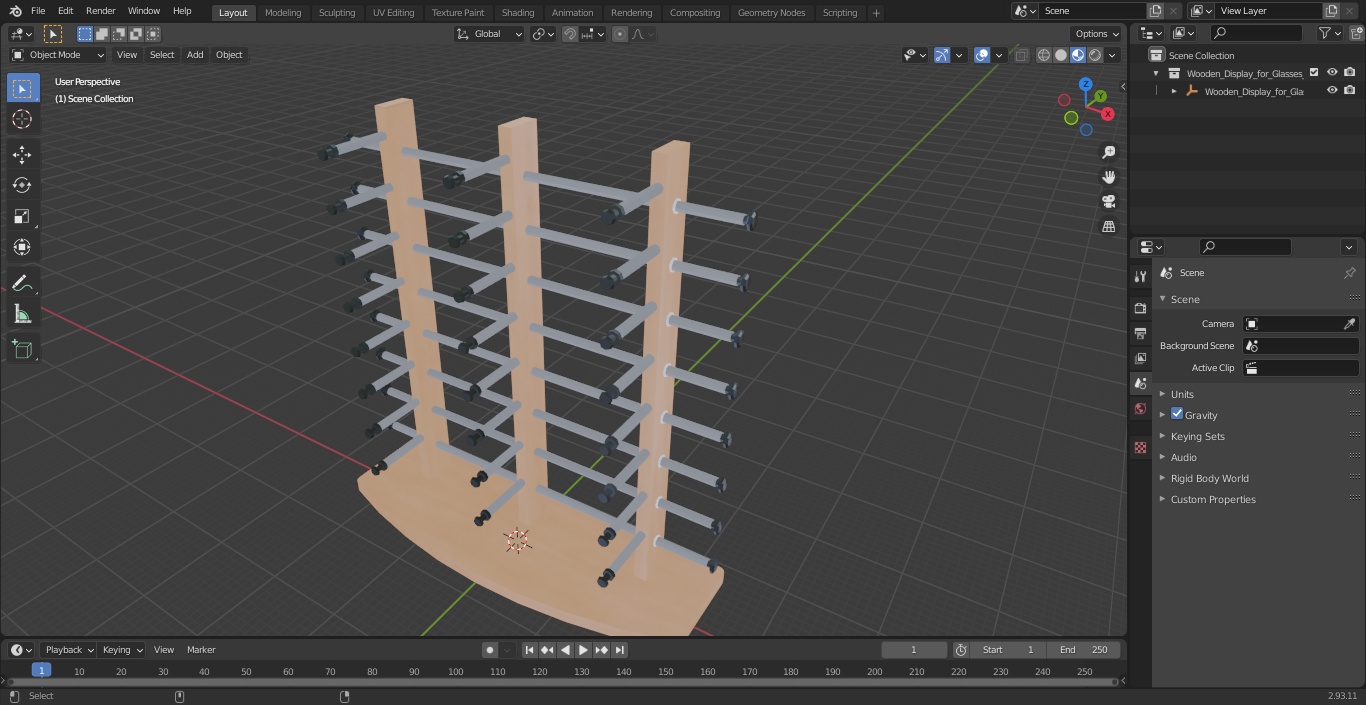Image resolution: width=1366 pixels, height=705 pixels.
Task: Activate the Annotate tool
Action: [22, 283]
